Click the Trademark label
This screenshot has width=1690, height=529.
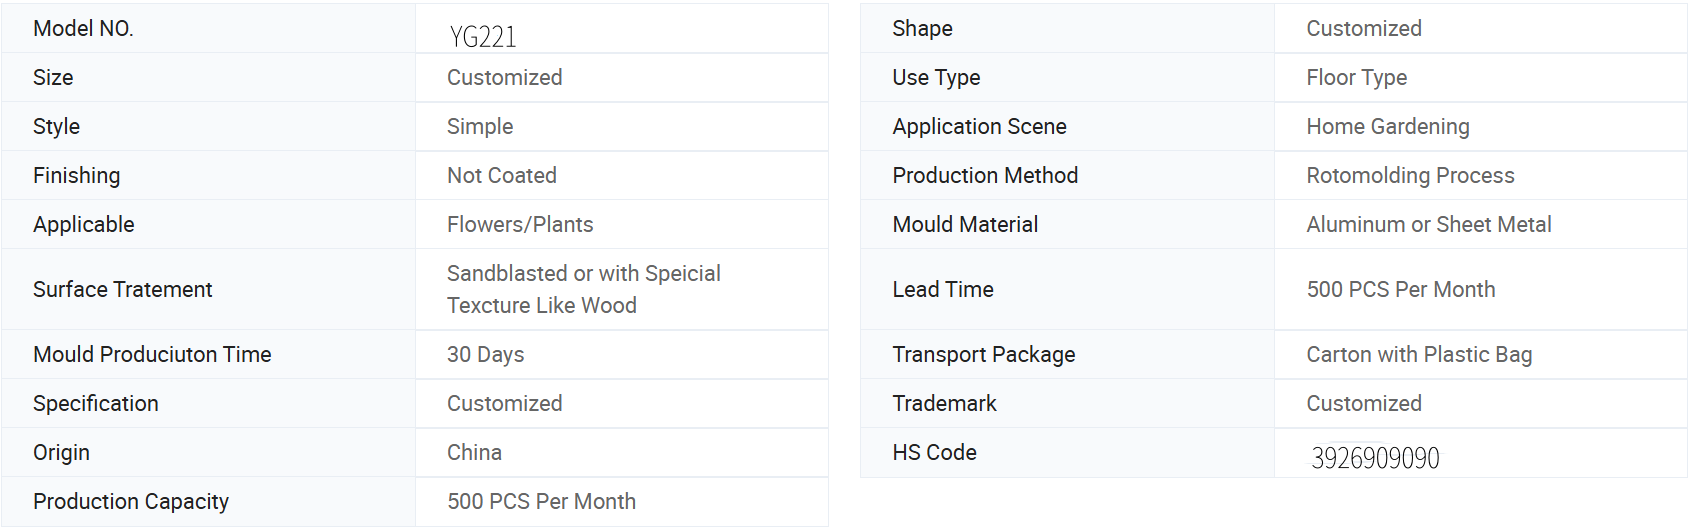coord(944,404)
